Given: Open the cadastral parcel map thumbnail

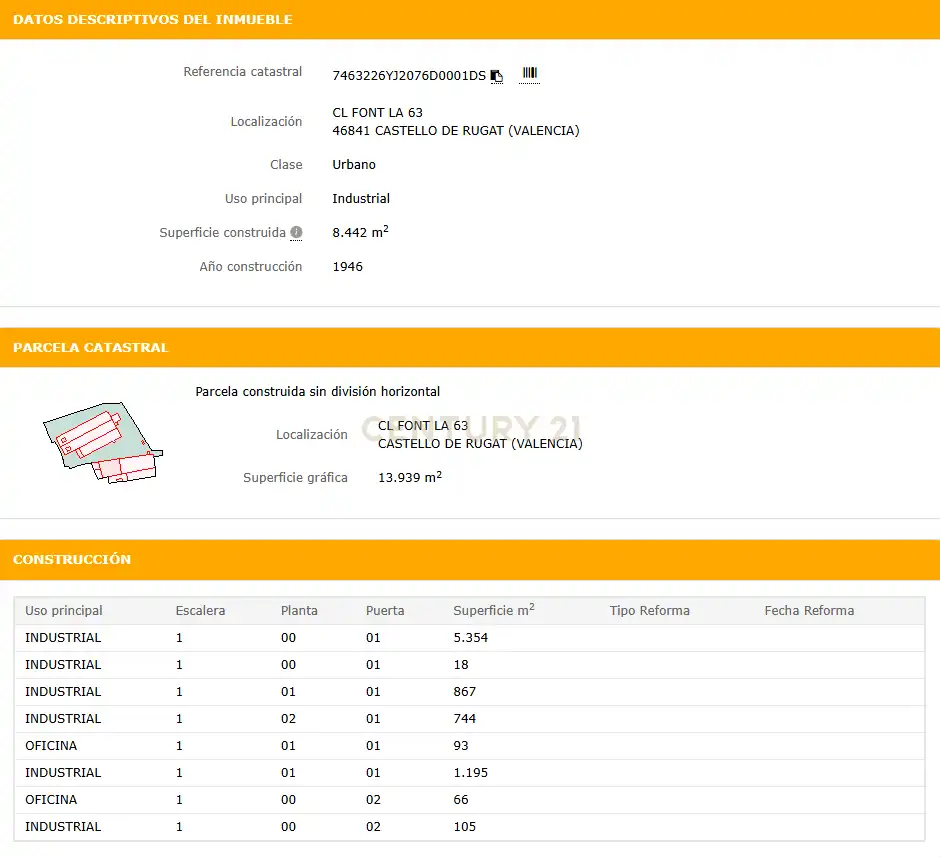Looking at the screenshot, I should point(103,442).
